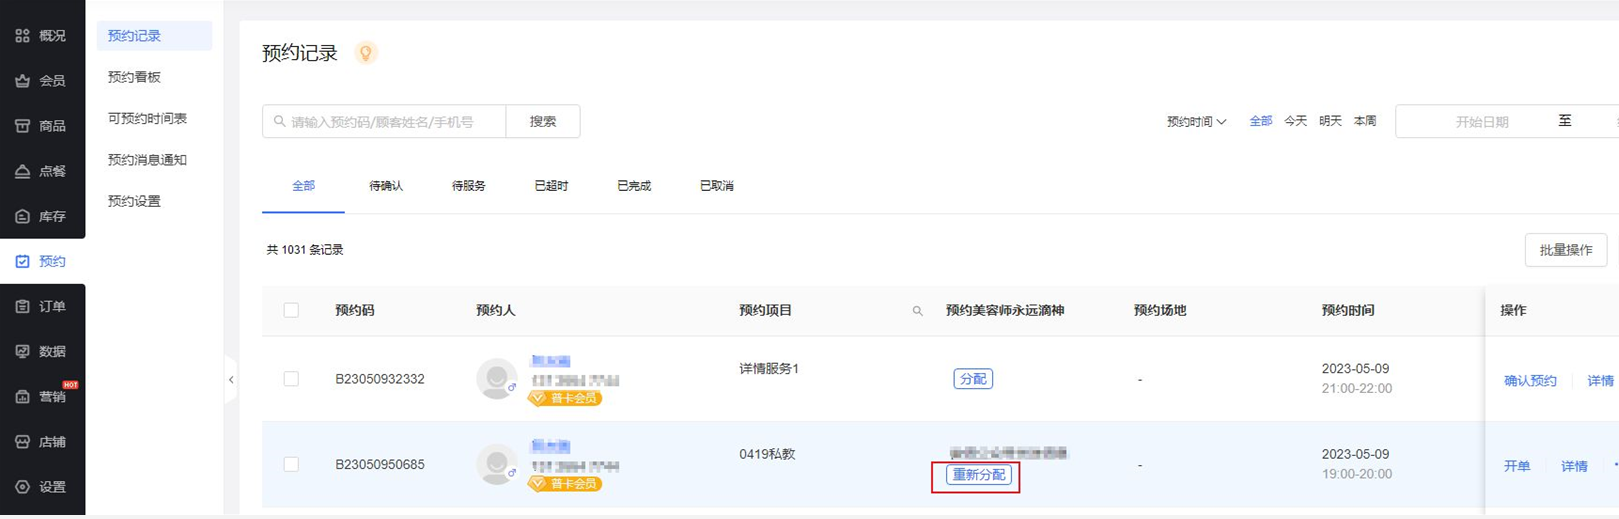This screenshot has width=1619, height=519.
Task: Click the avatar of booking B23050950685
Action: (x=496, y=464)
